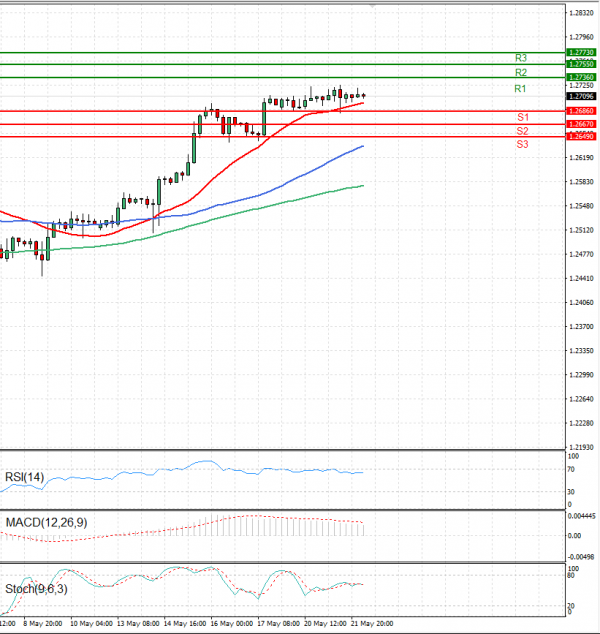600x634 pixels.
Task: Click the 1.27960 price axis value
Action: [581, 37]
